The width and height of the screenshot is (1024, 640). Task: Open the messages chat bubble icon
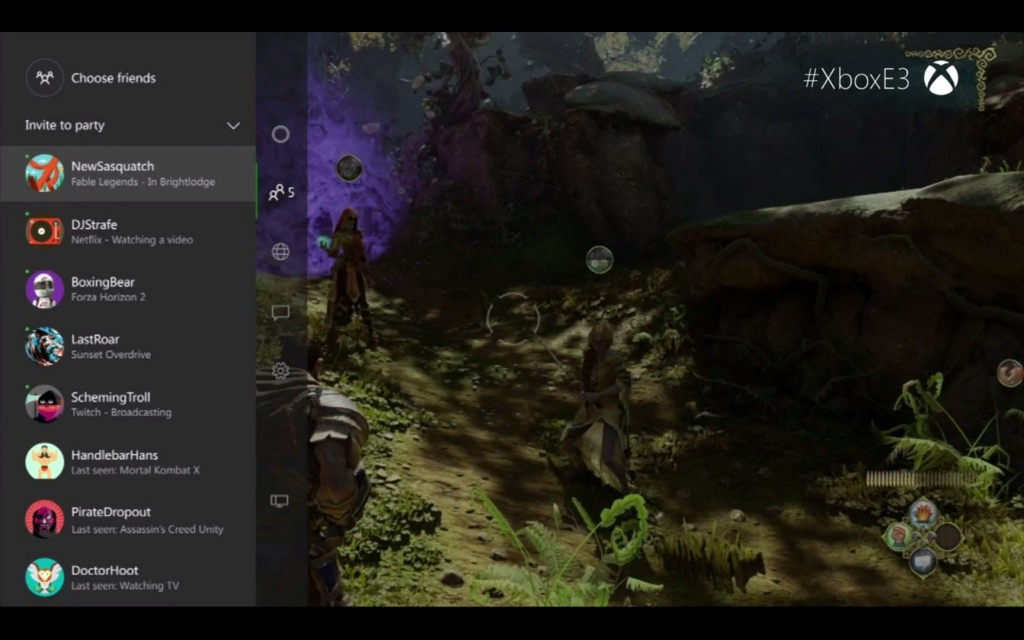click(x=280, y=312)
